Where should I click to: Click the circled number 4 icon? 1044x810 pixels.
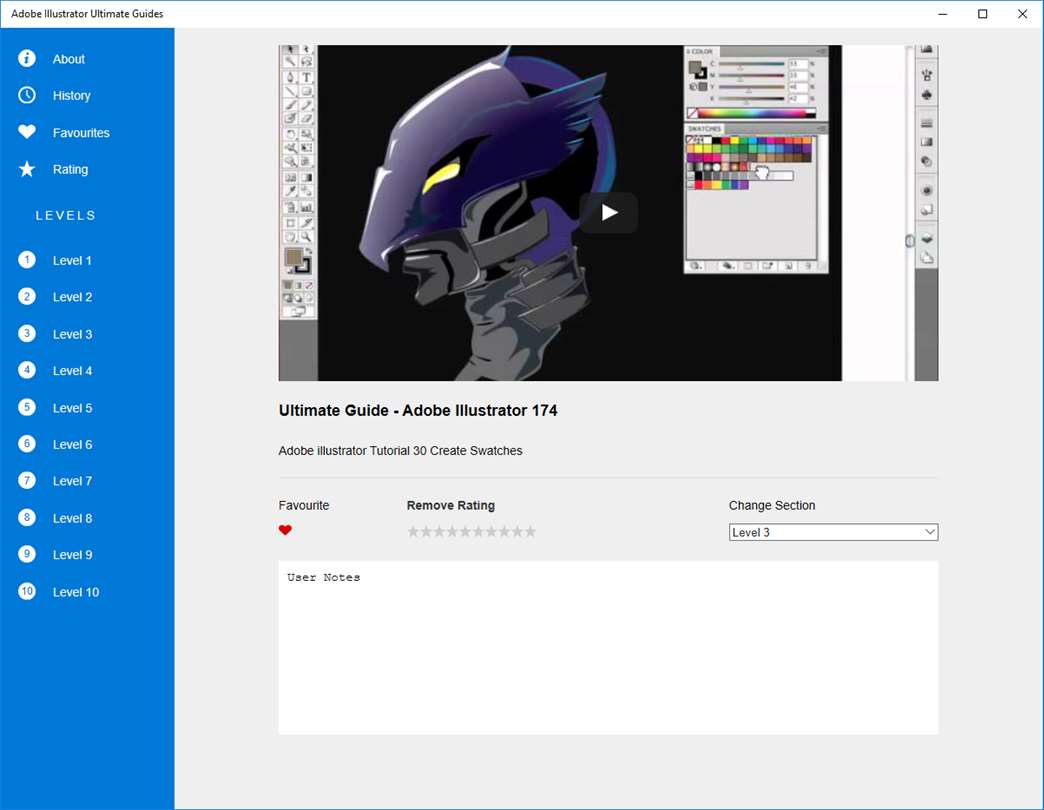point(27,370)
